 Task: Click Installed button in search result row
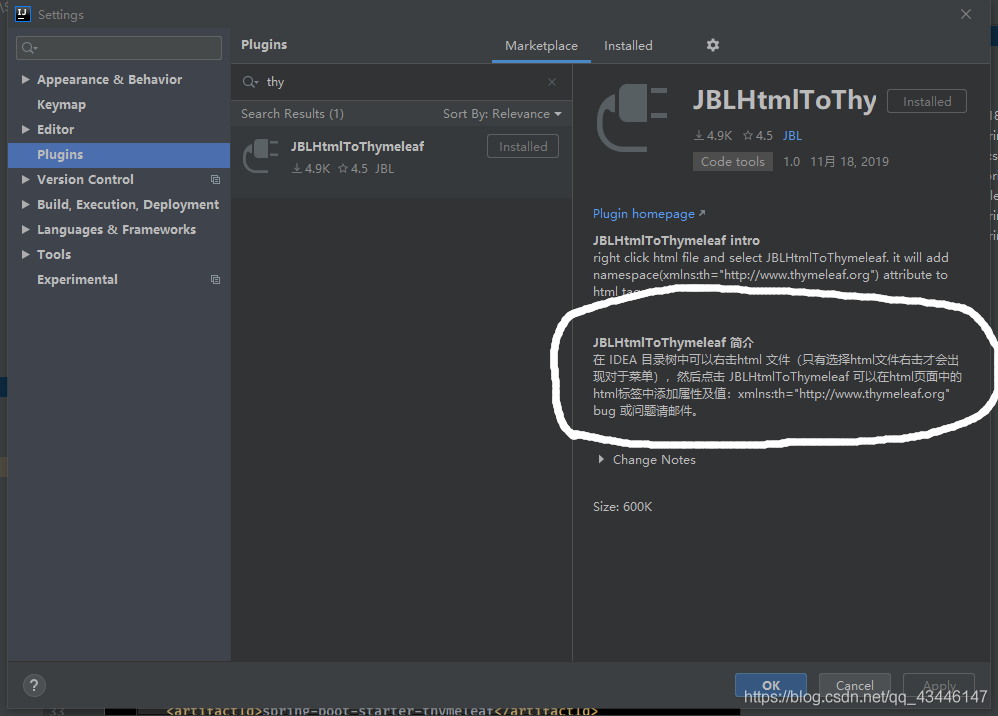pos(523,146)
